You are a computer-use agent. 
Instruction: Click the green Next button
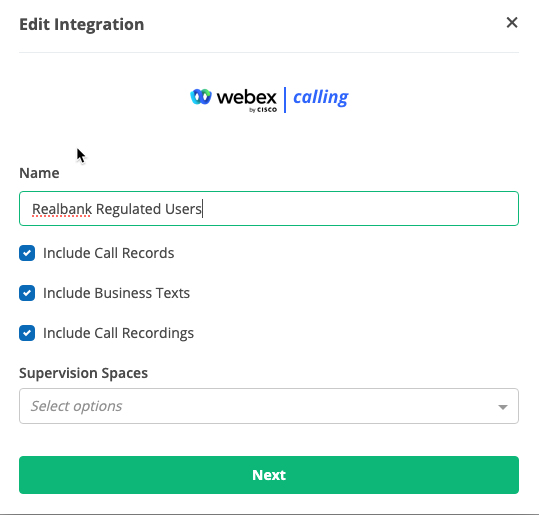tap(269, 475)
